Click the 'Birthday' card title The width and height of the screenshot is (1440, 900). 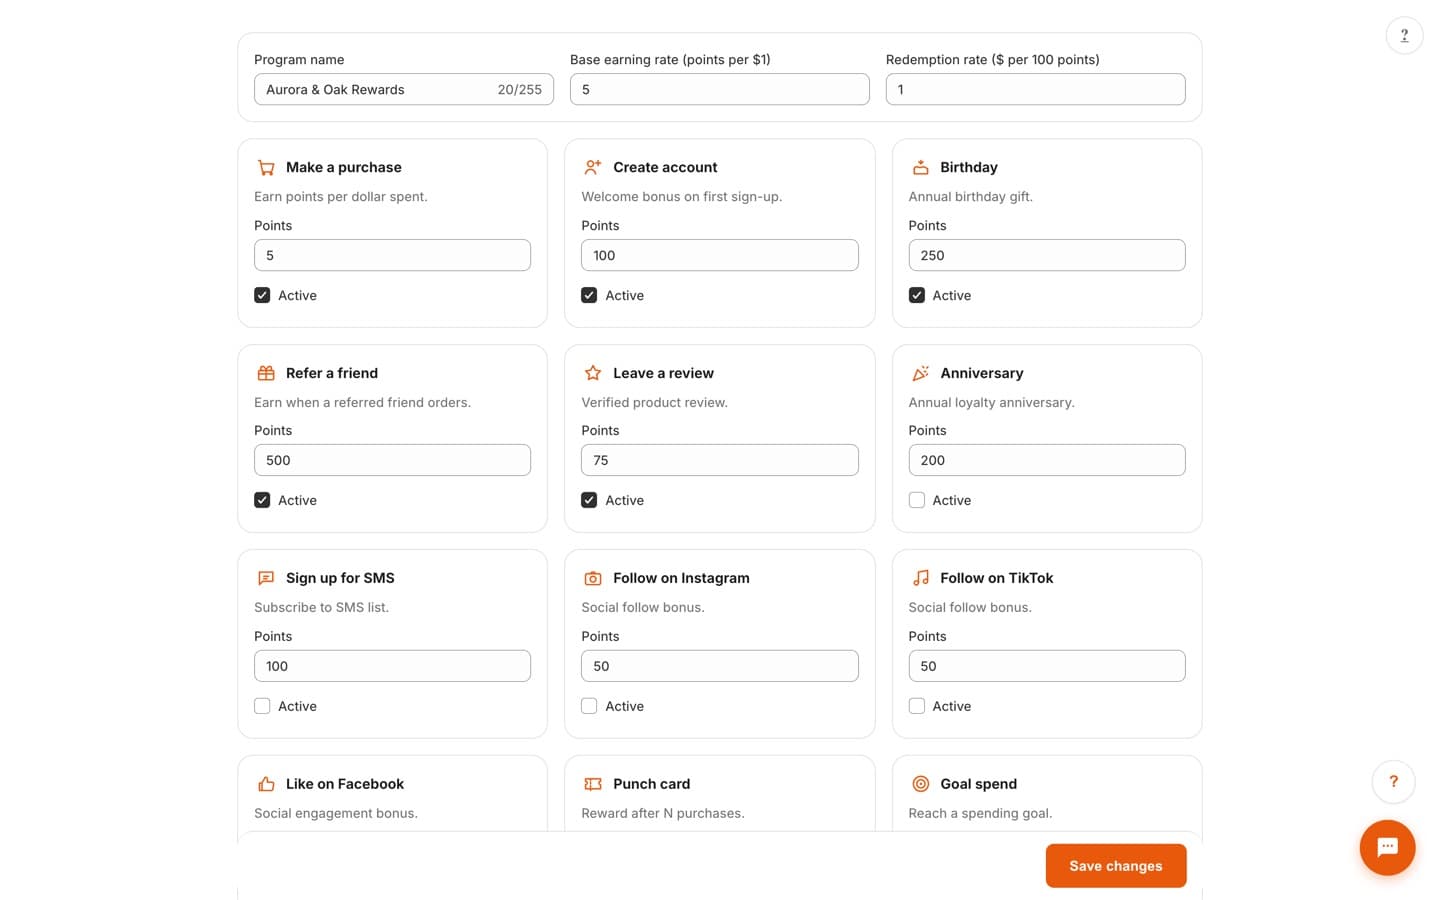coord(969,168)
